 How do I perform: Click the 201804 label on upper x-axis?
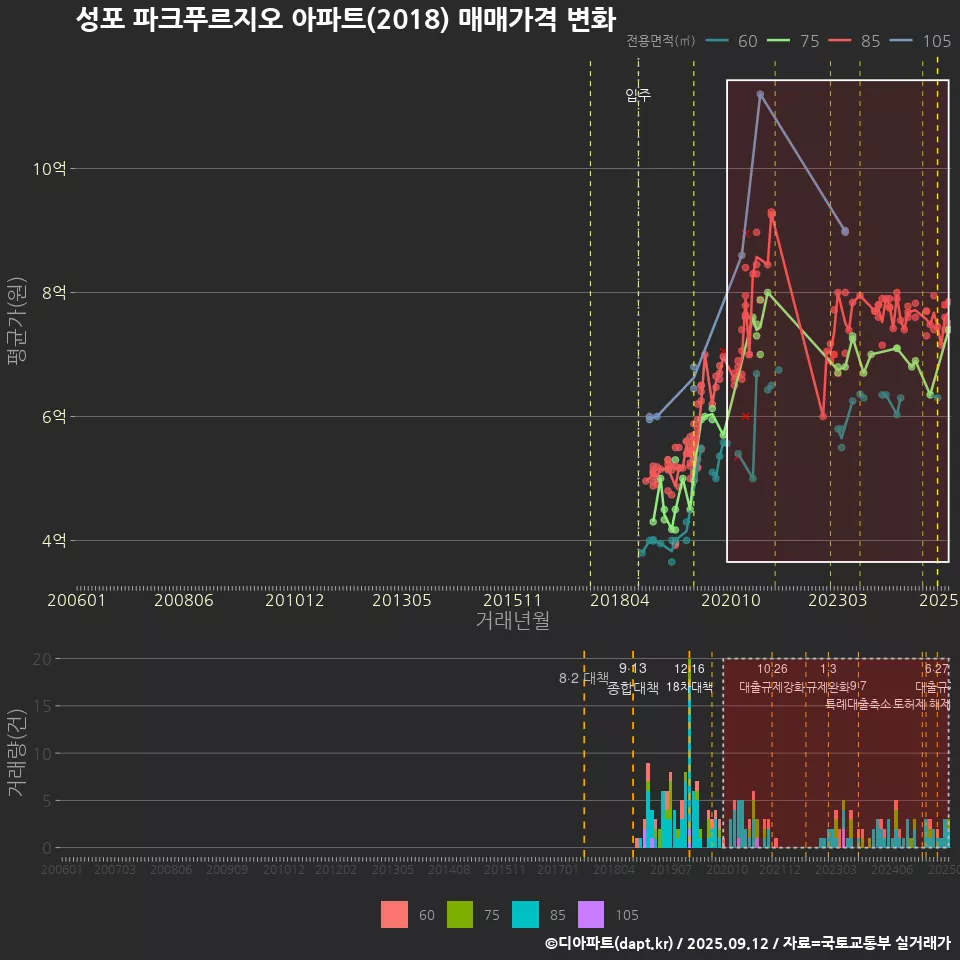tap(619, 600)
